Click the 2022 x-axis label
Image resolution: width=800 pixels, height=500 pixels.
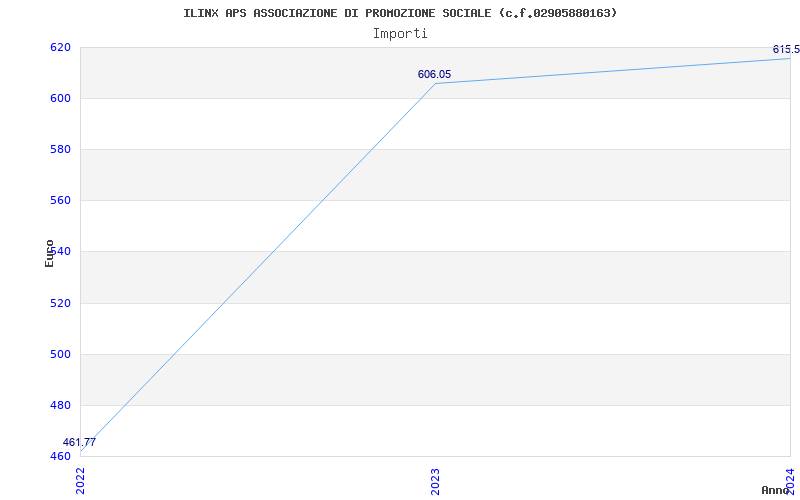tap(81, 481)
